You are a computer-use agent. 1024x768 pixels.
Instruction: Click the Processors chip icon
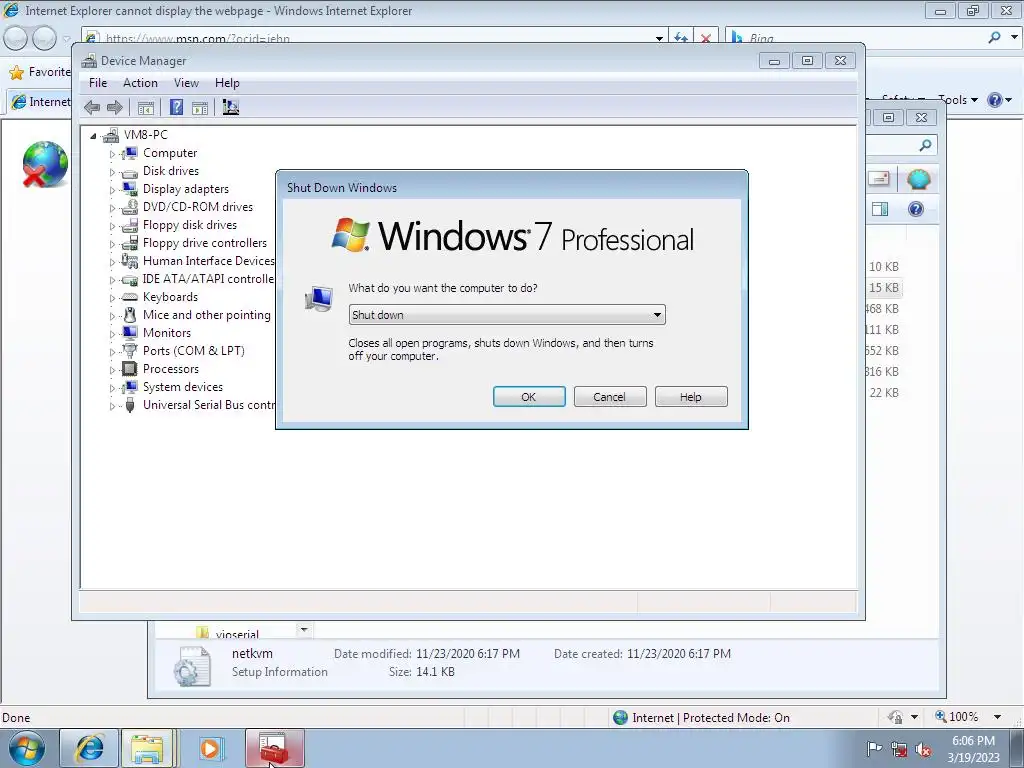129,369
